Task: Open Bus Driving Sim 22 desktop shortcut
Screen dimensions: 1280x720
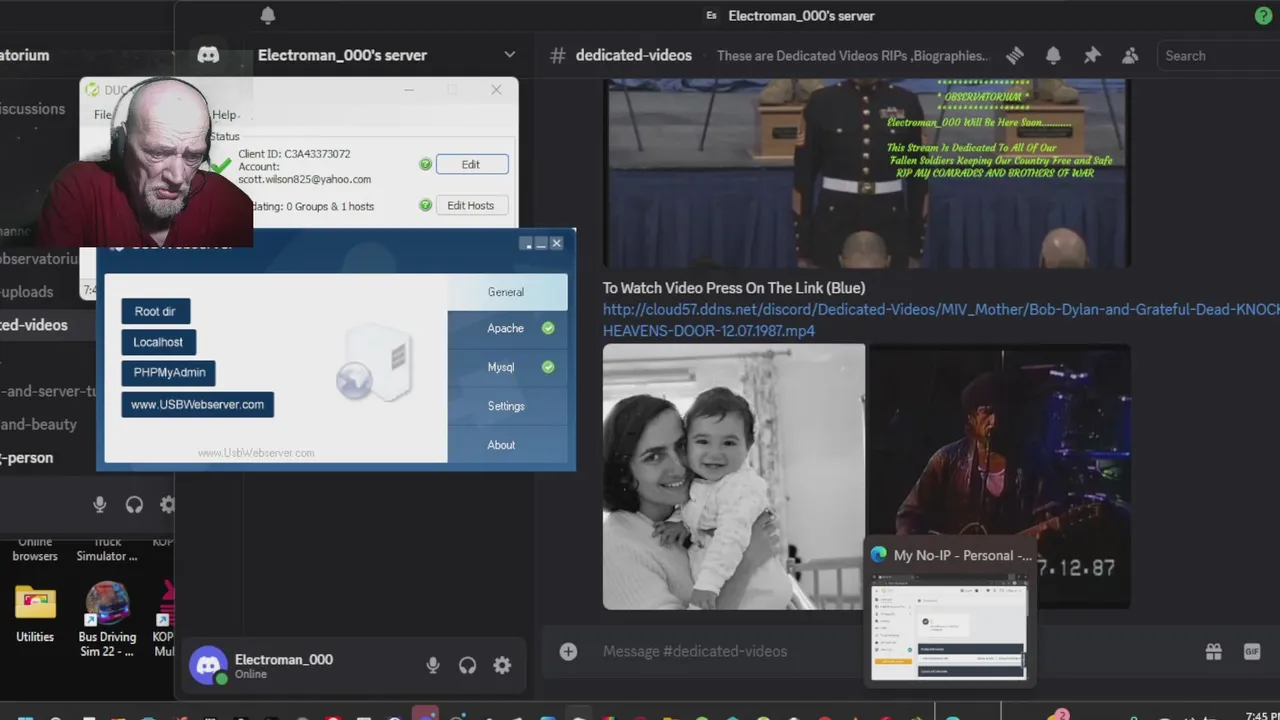Action: point(107,619)
